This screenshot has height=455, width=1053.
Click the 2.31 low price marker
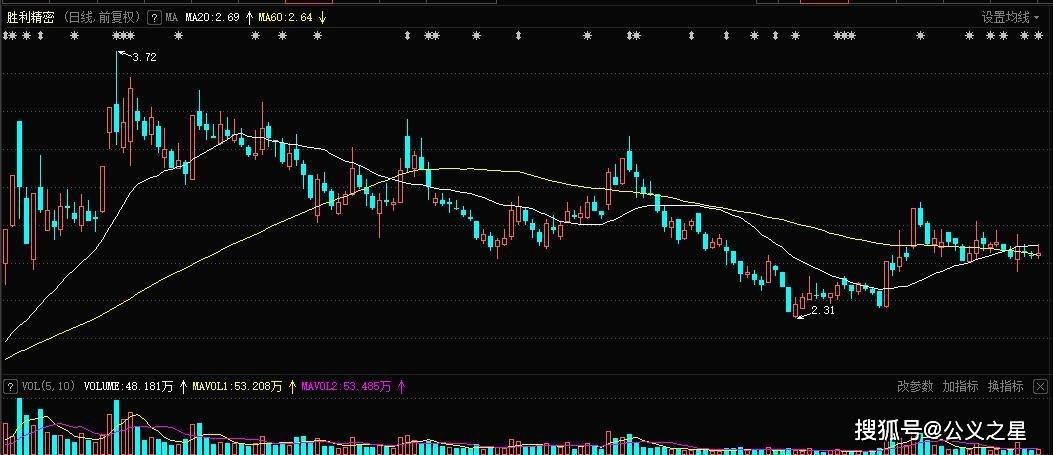click(x=821, y=311)
